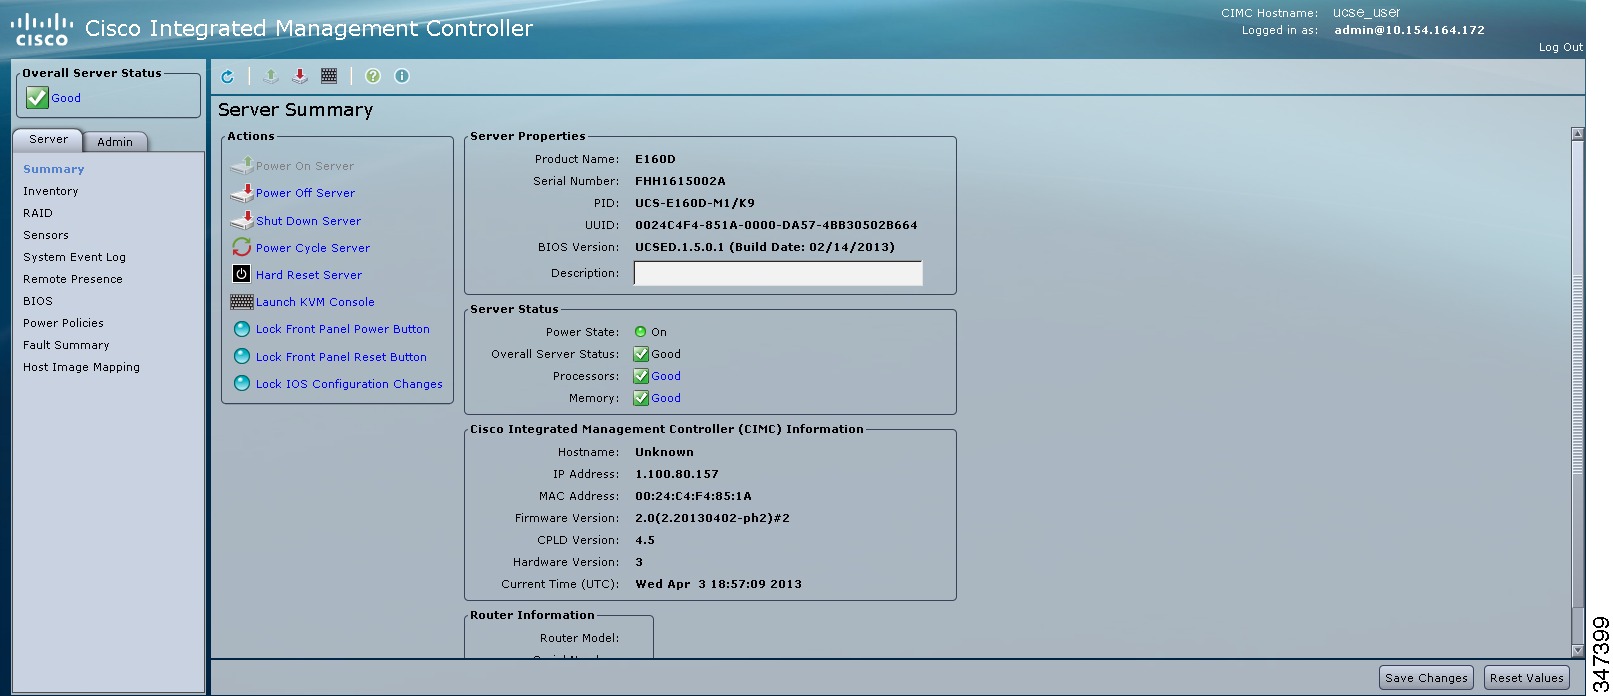
Task: Click the Hard Reset Server link
Action: pos(309,275)
